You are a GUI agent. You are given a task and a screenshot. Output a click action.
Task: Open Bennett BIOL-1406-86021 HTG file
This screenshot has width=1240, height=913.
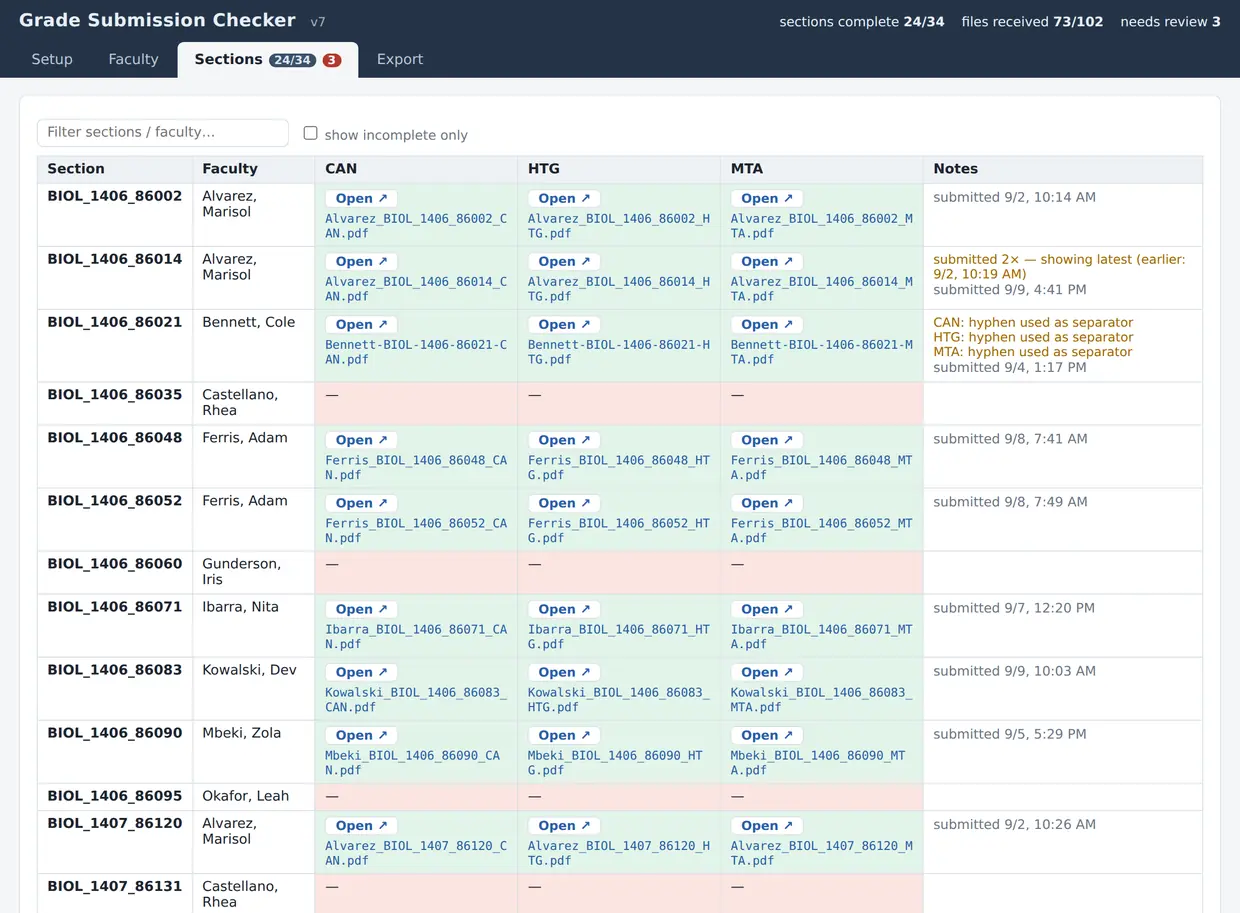564,325
